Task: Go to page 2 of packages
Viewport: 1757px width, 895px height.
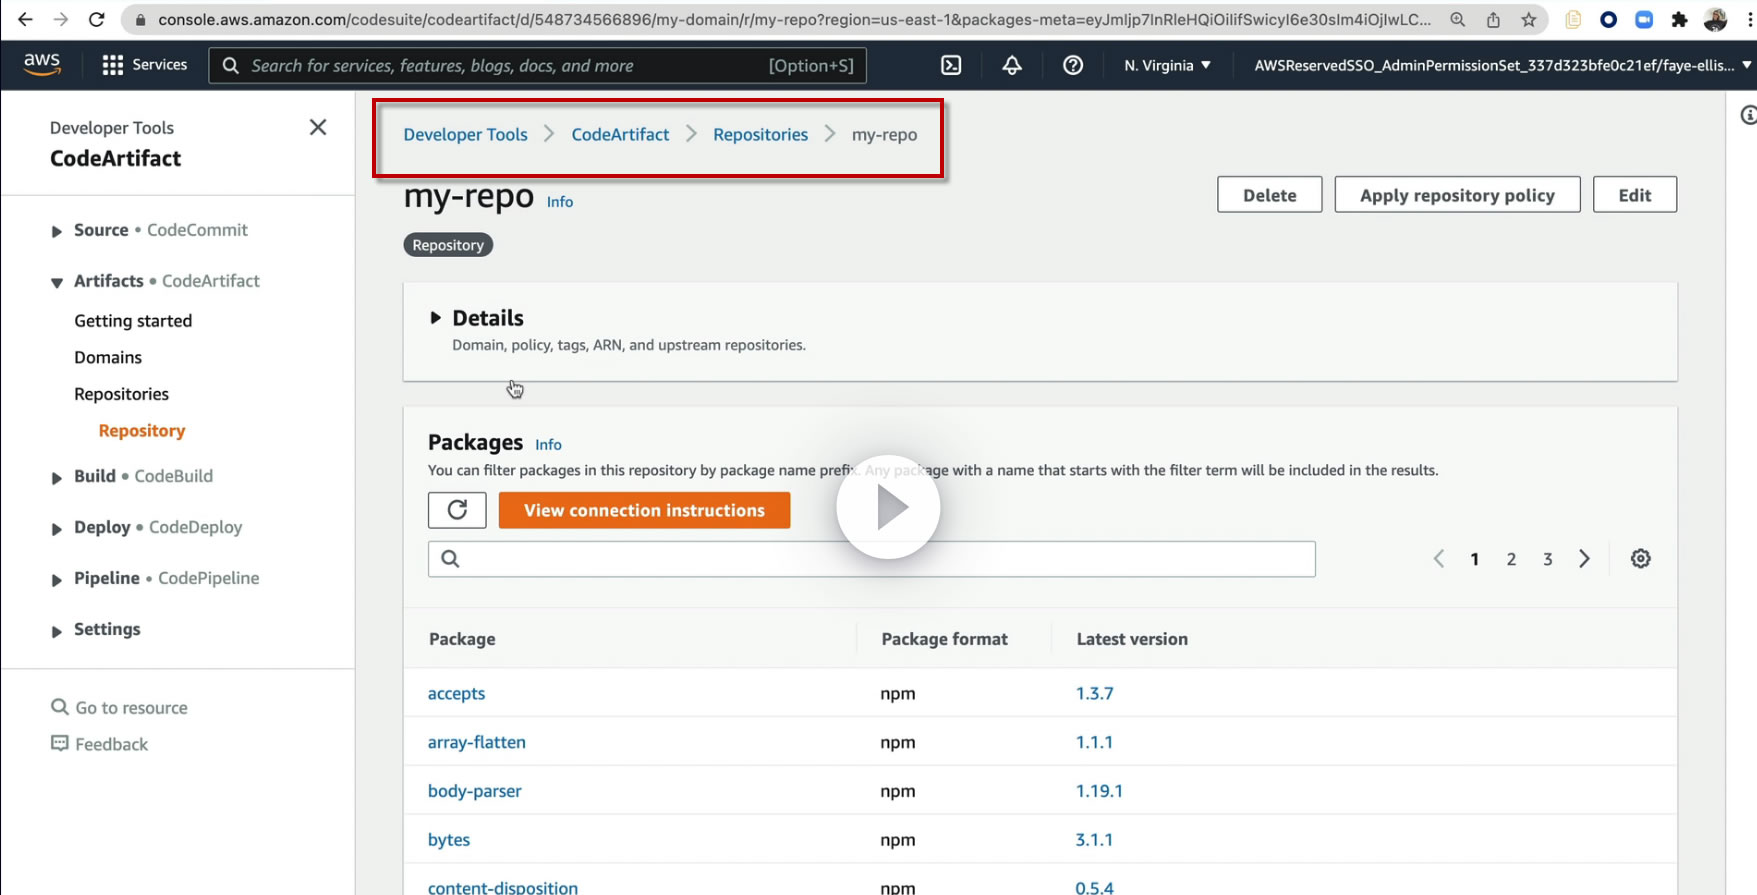Action: [1511, 559]
